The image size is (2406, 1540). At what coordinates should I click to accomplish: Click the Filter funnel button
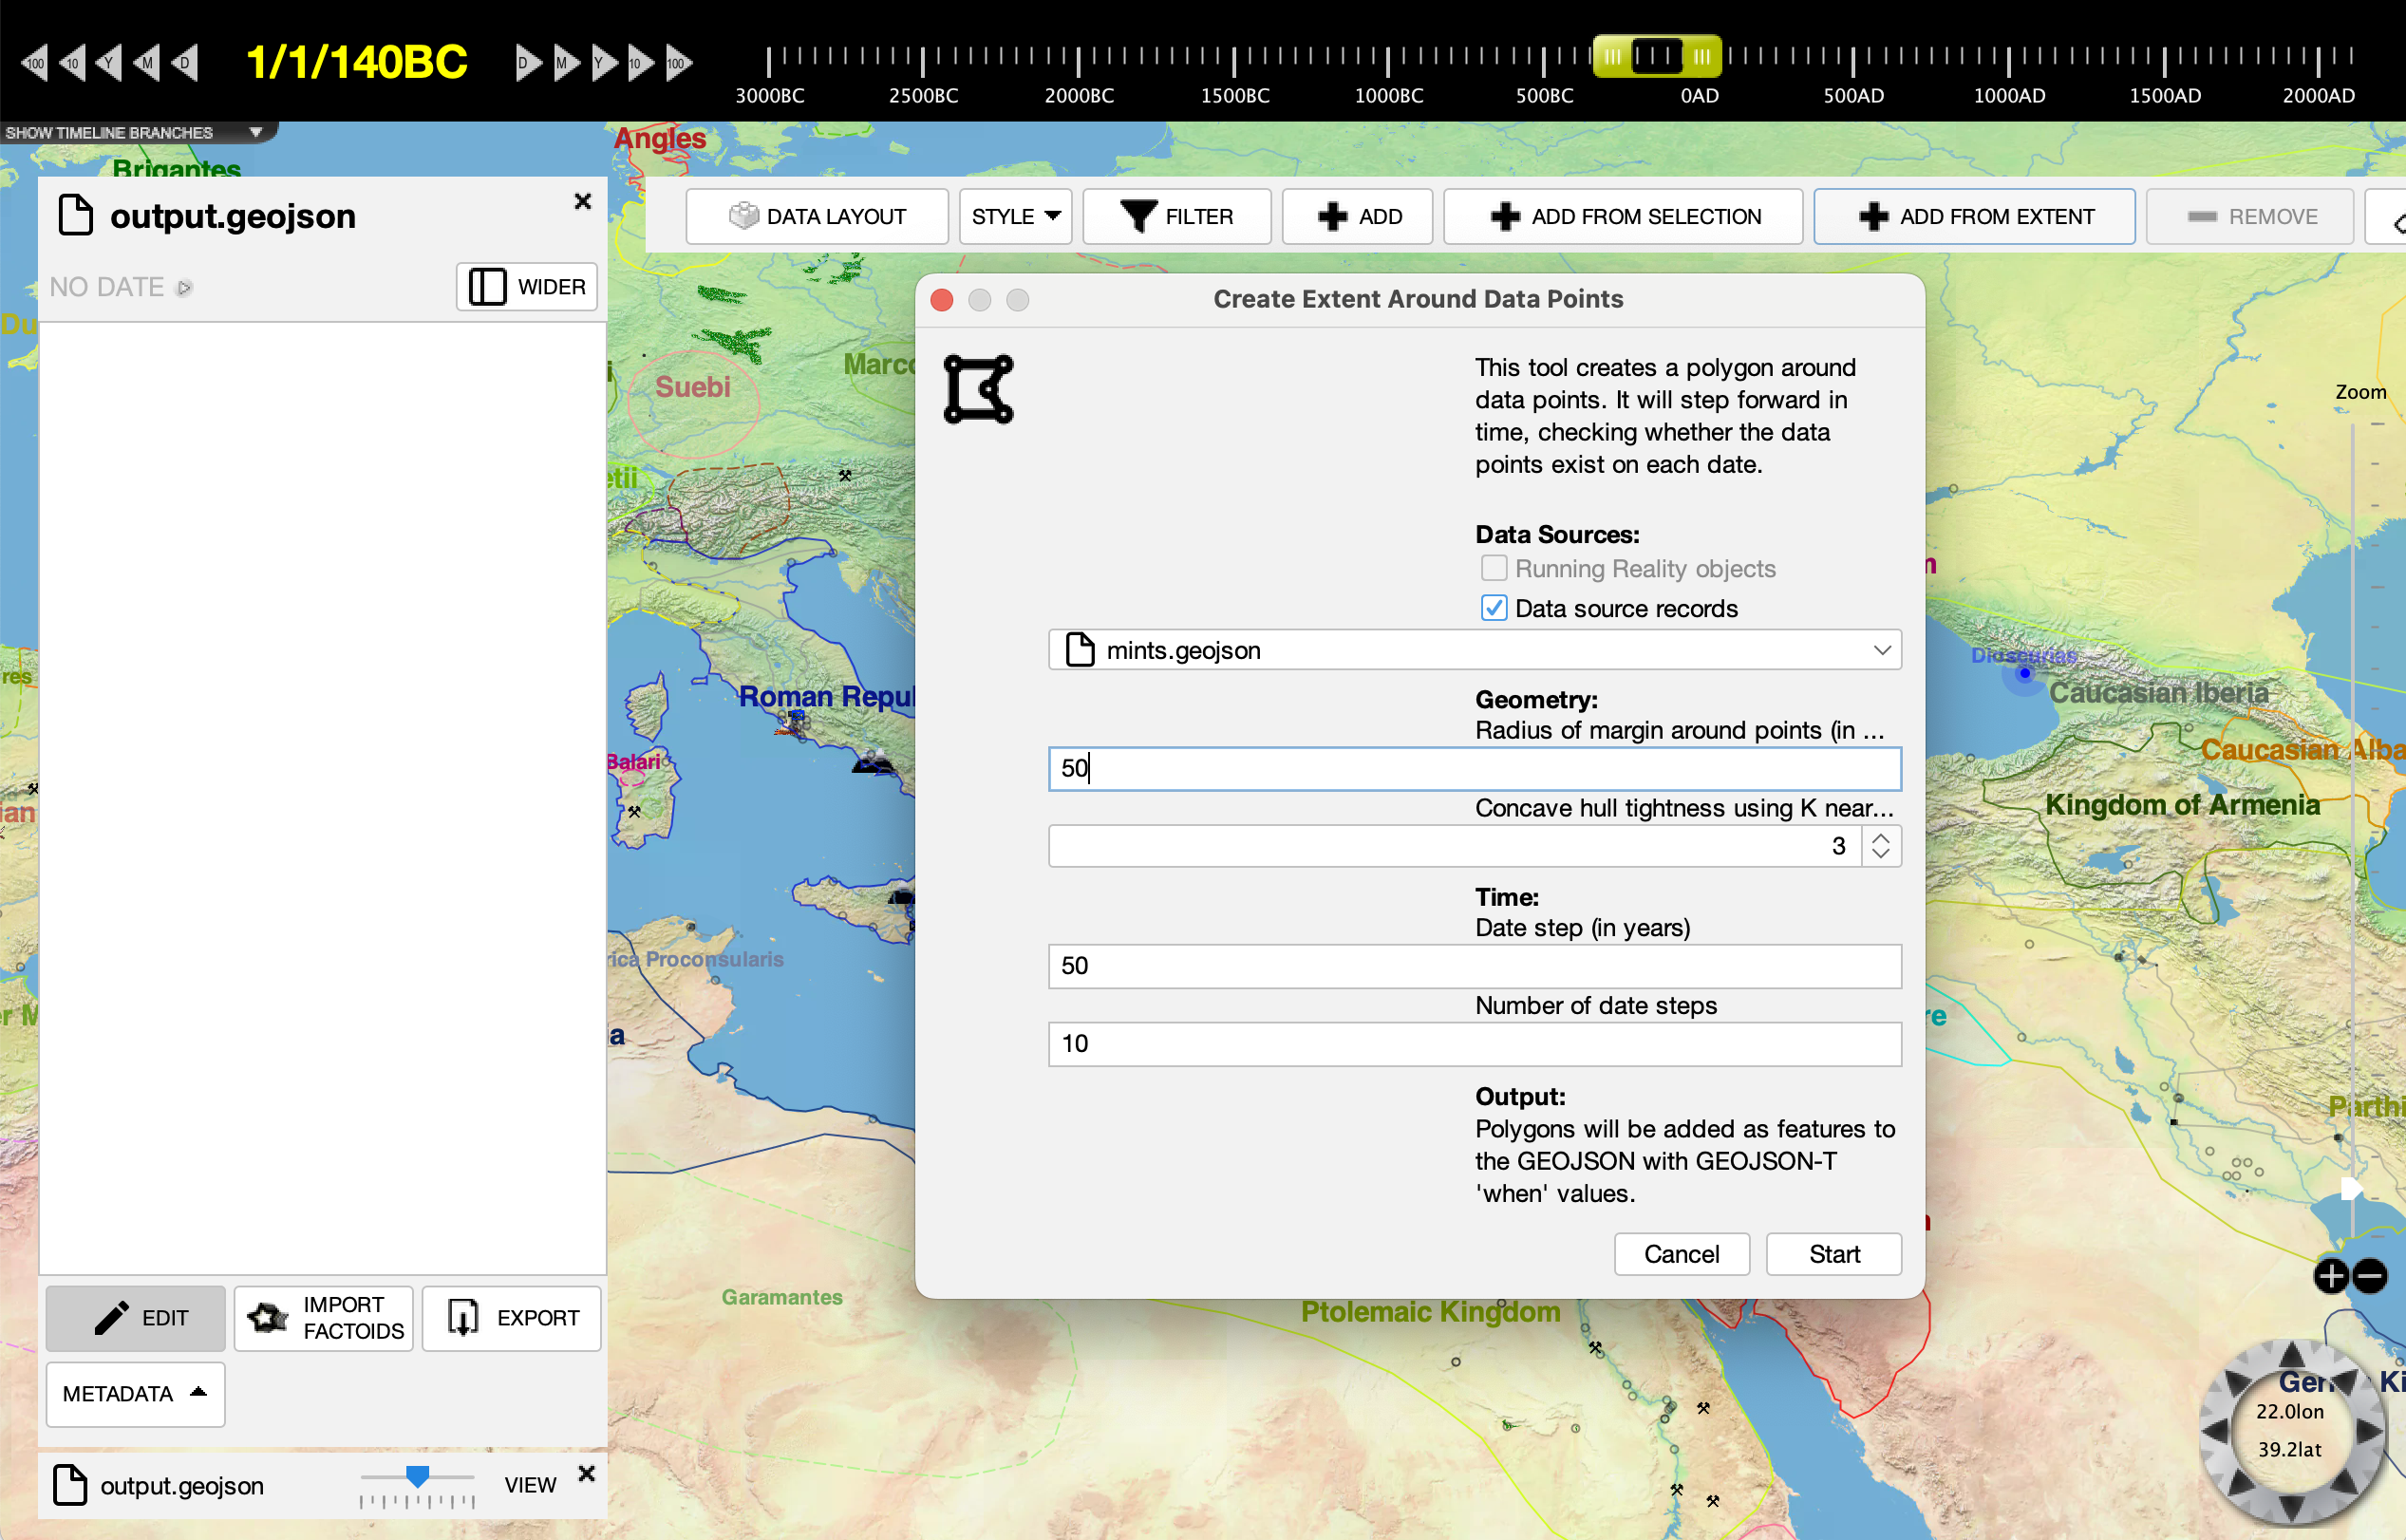coord(1176,216)
